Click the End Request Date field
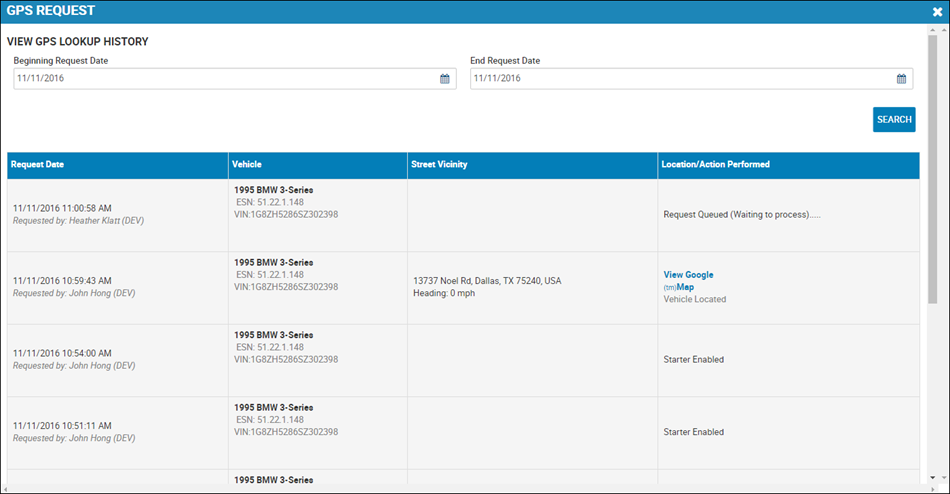Viewport: 950px width, 494px height. [x=691, y=79]
